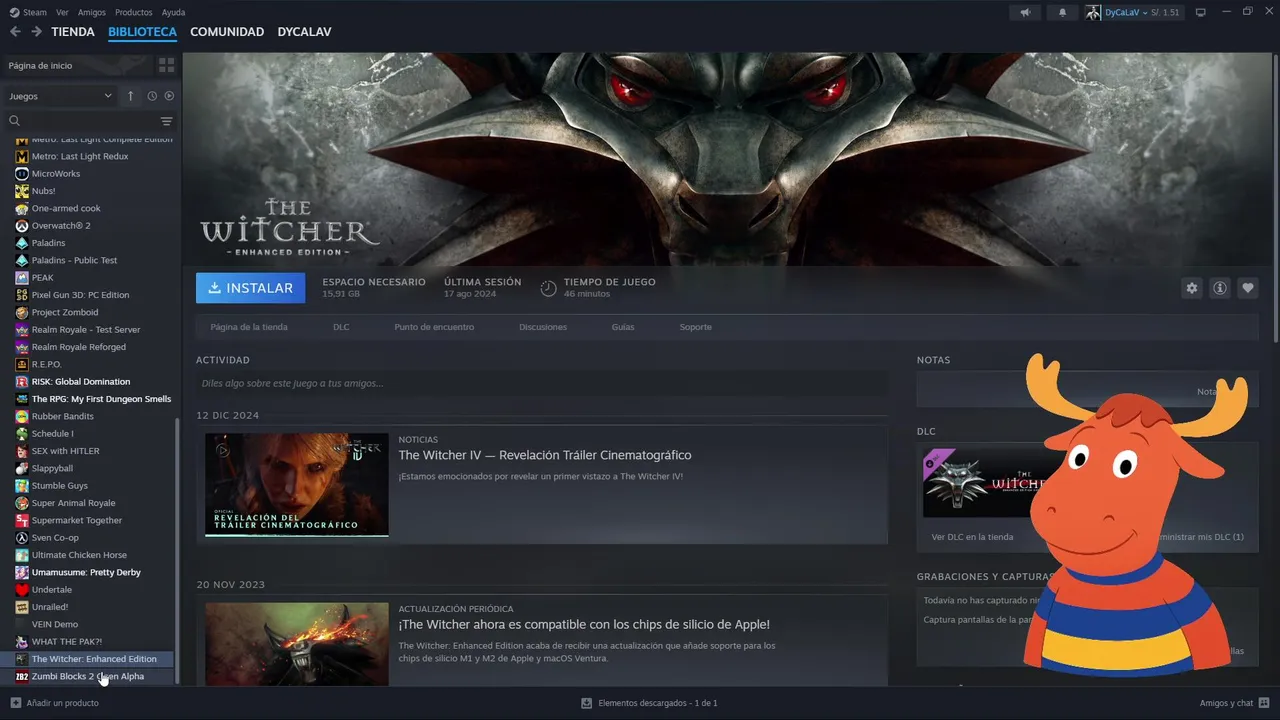Open Guías tab

pos(623,327)
